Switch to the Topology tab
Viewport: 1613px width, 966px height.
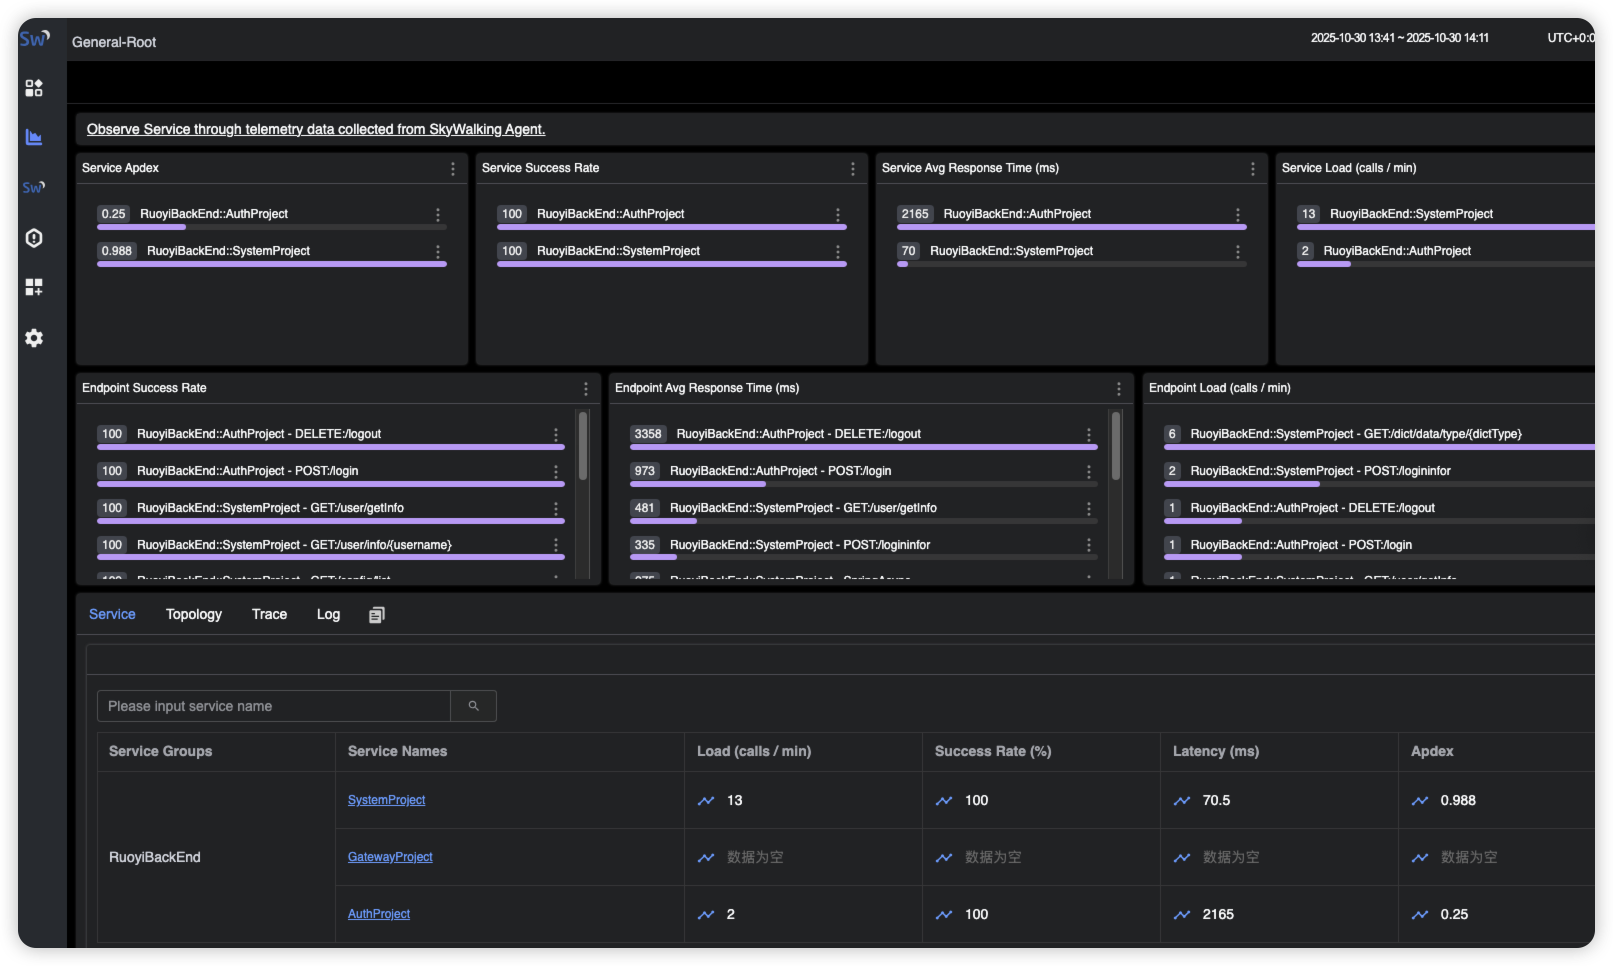coord(194,615)
